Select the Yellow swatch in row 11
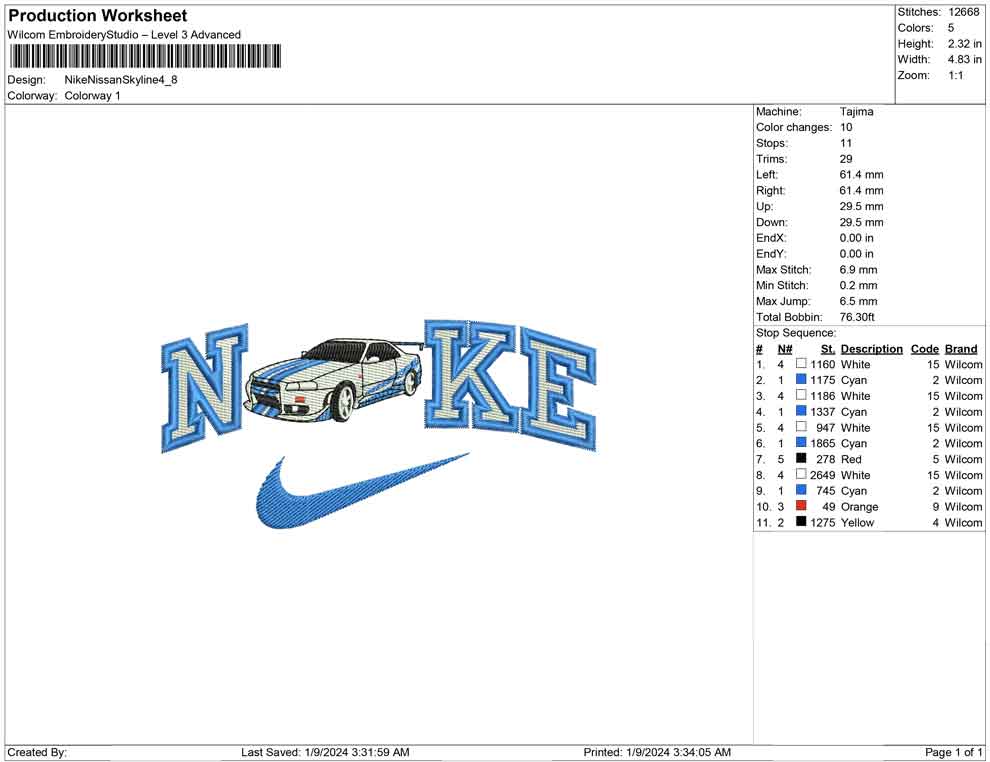This screenshot has height=762, width=990. [801, 522]
